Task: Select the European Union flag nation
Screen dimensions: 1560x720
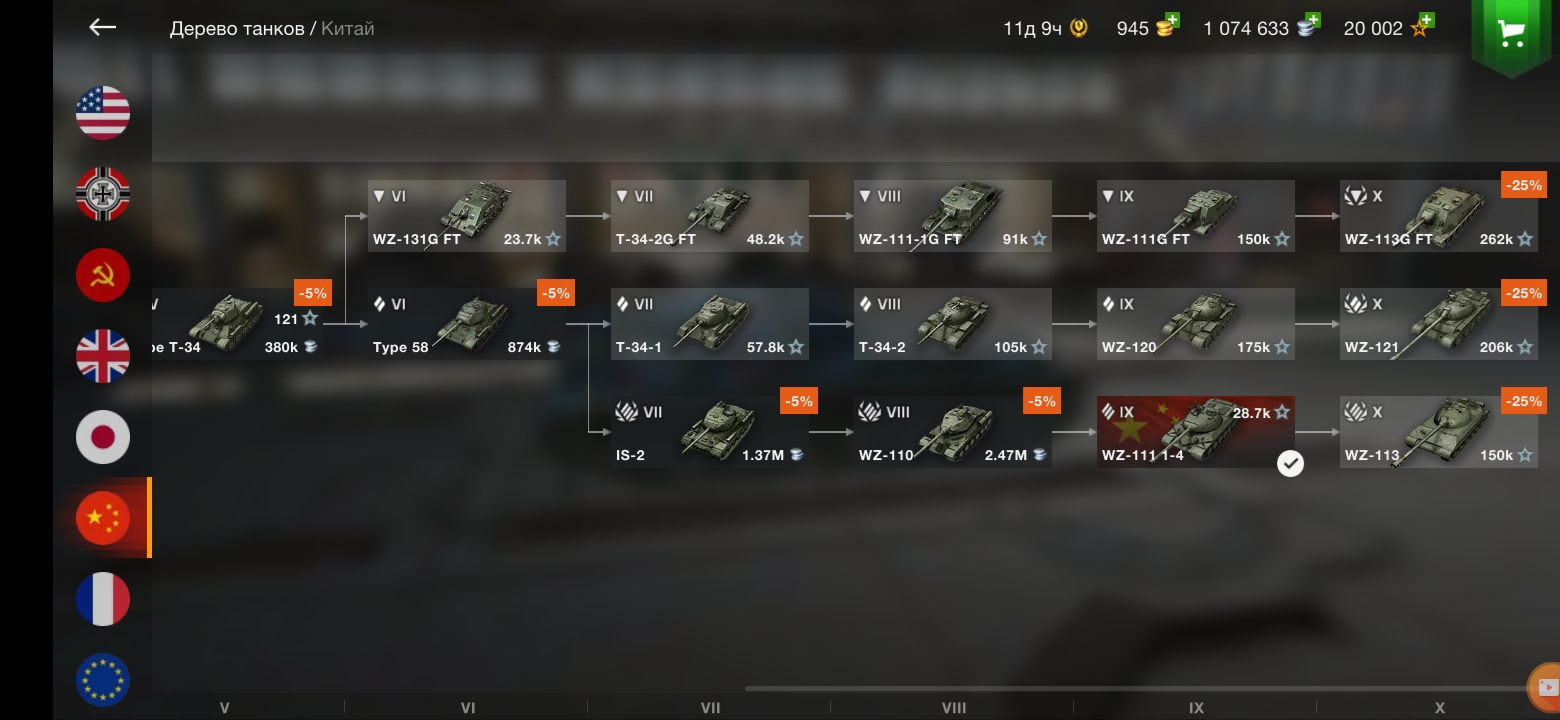Action: 103,680
